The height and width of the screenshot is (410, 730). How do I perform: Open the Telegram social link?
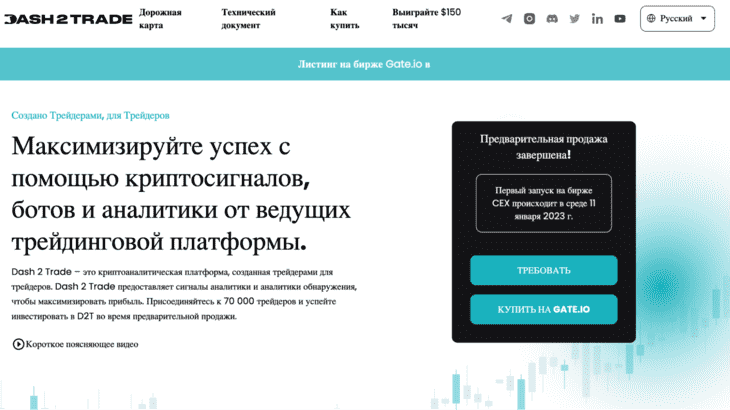point(507,19)
